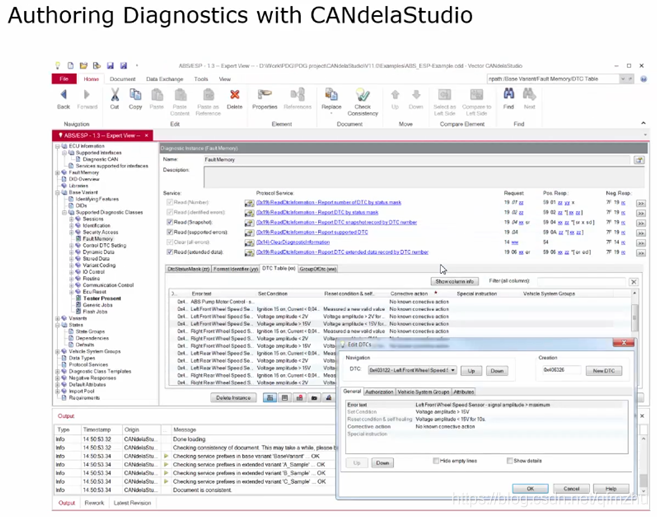Viewport: 657px width, 517px height.
Task: Click the Back navigation arrow
Action: pyautogui.click(x=63, y=95)
